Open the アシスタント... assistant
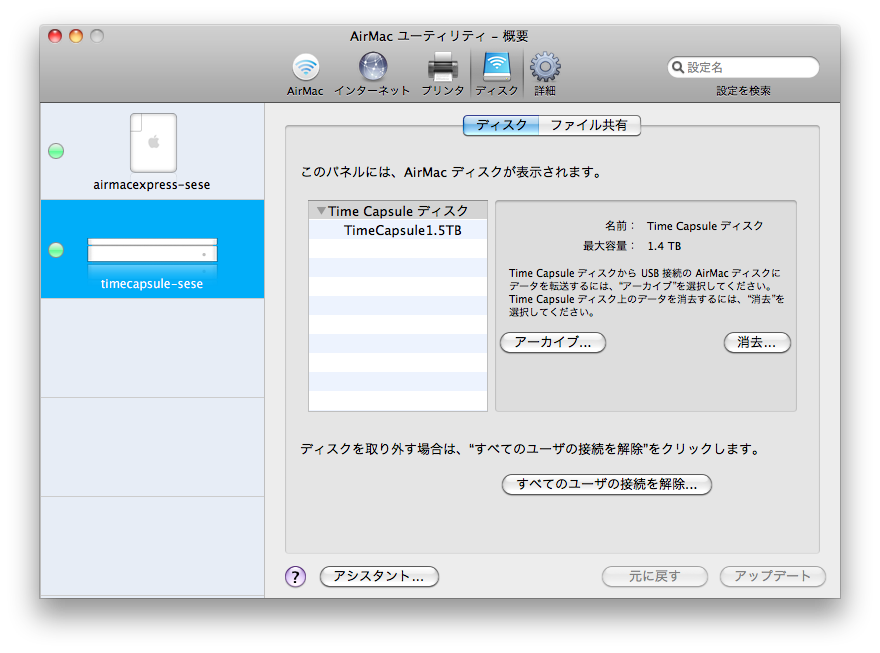The image size is (880, 653). click(379, 576)
